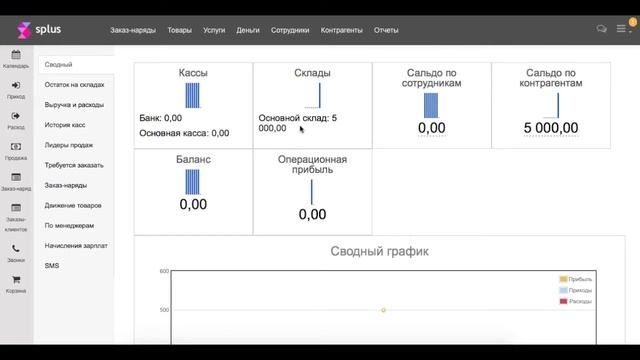This screenshot has height=360, width=640.
Task: Click the Склады sparkline chart
Action: [313, 96]
